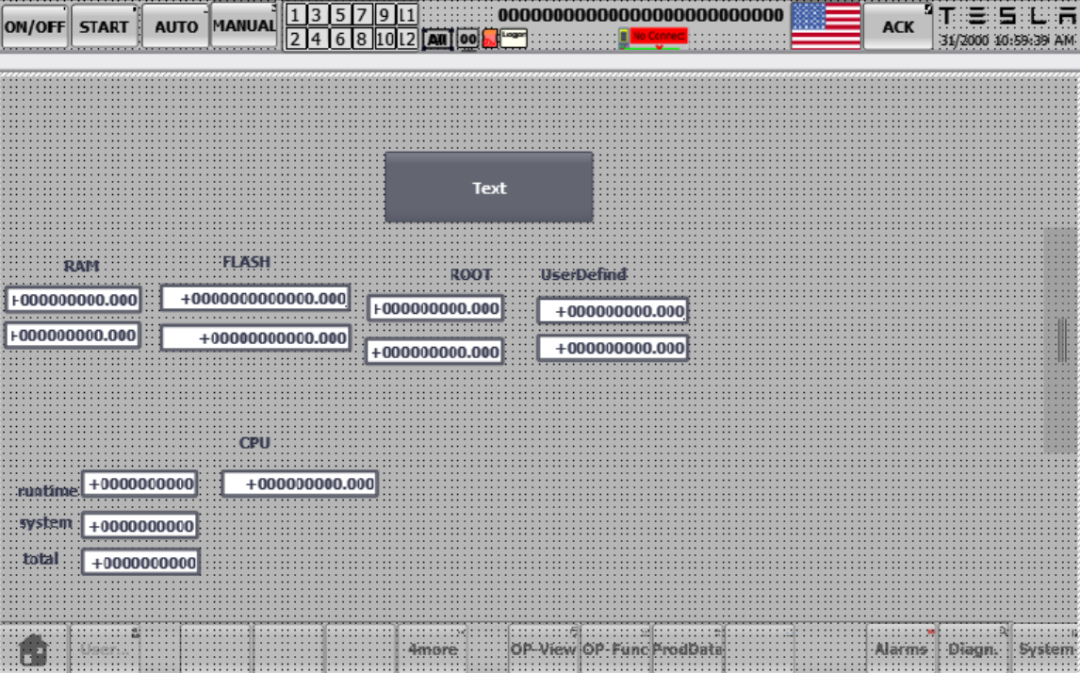Click the first RAM value field
Screen dimensions: 1080x673
73,300
